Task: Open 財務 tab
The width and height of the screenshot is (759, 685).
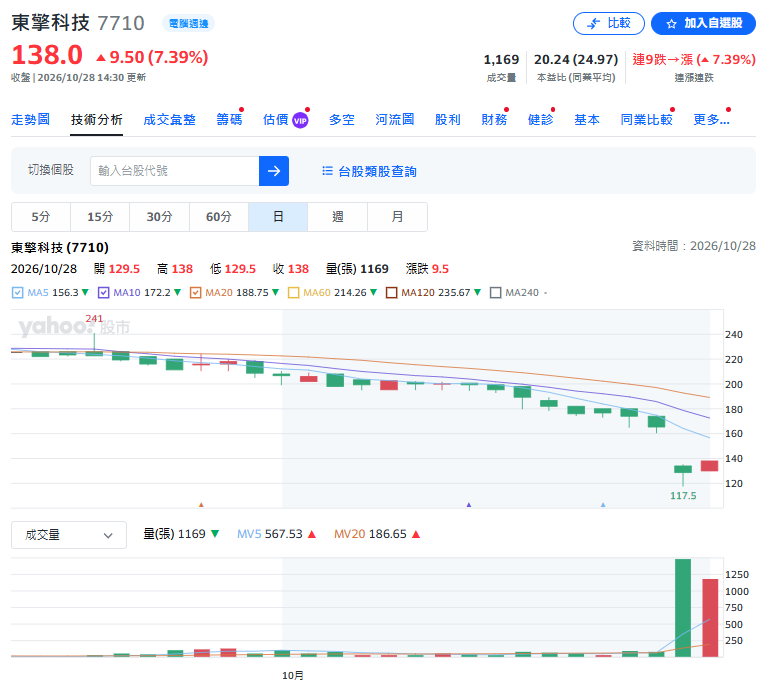Action: click(x=494, y=120)
